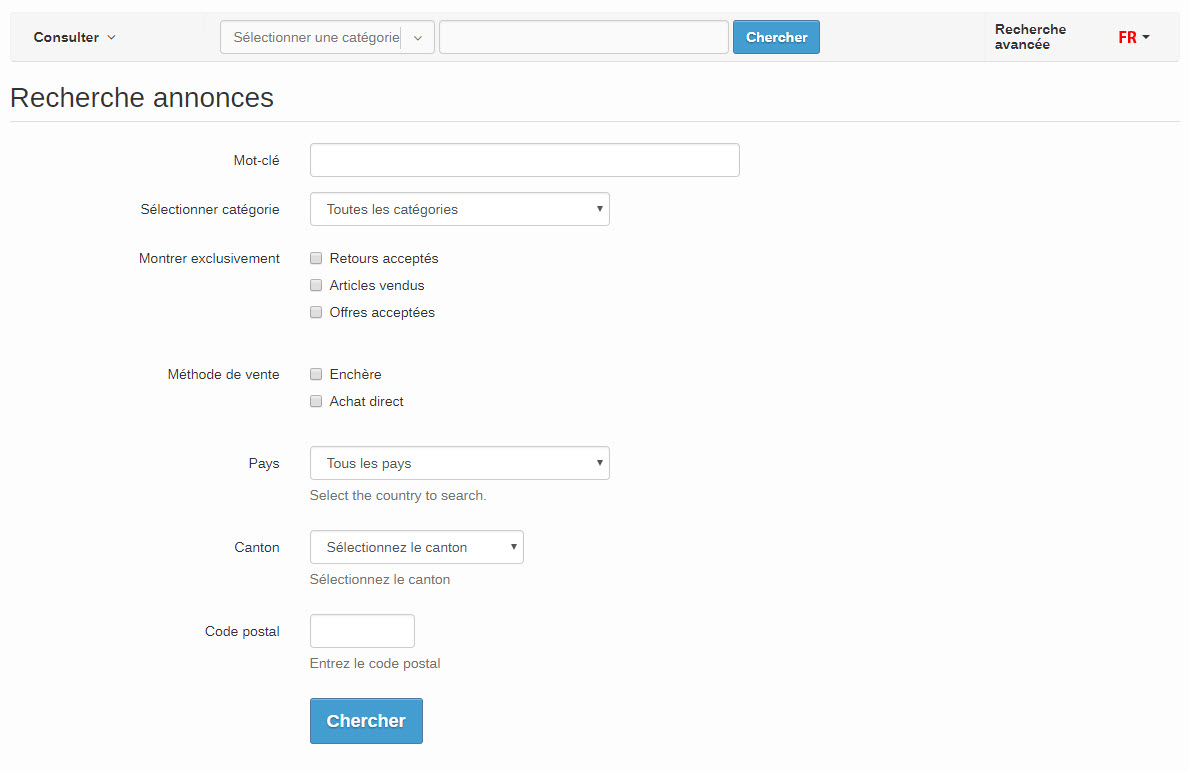This screenshot has height=771, width=1189.
Task: Click the 'Sélectionnez le canton' hint below dropdown
Action: coord(380,579)
